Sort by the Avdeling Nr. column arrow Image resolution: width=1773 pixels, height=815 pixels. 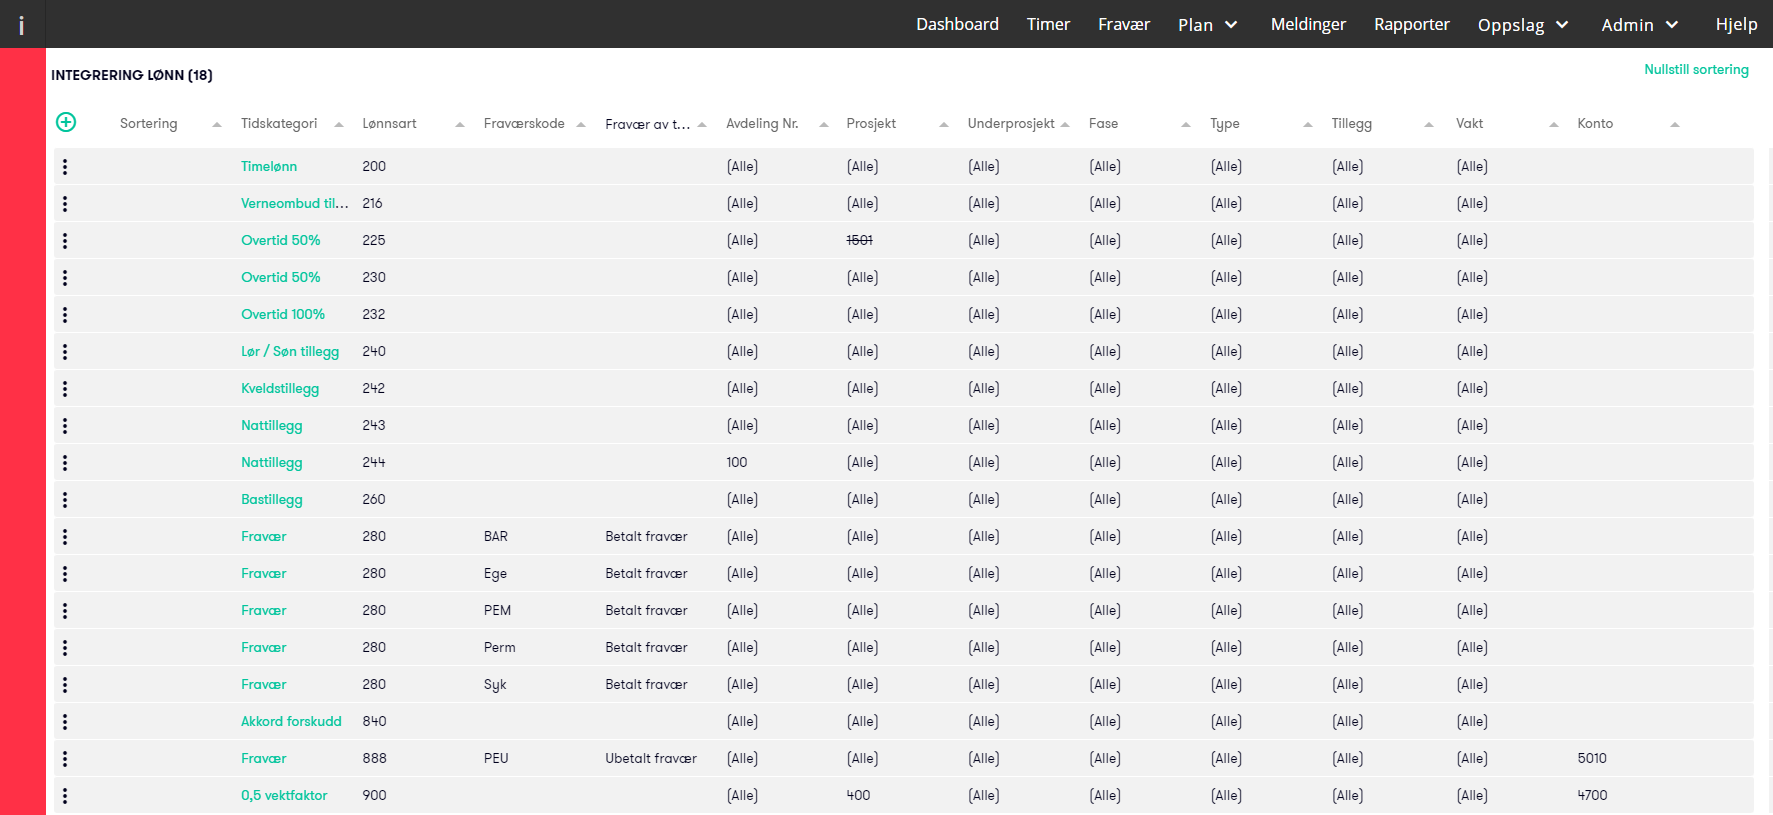pos(824,125)
